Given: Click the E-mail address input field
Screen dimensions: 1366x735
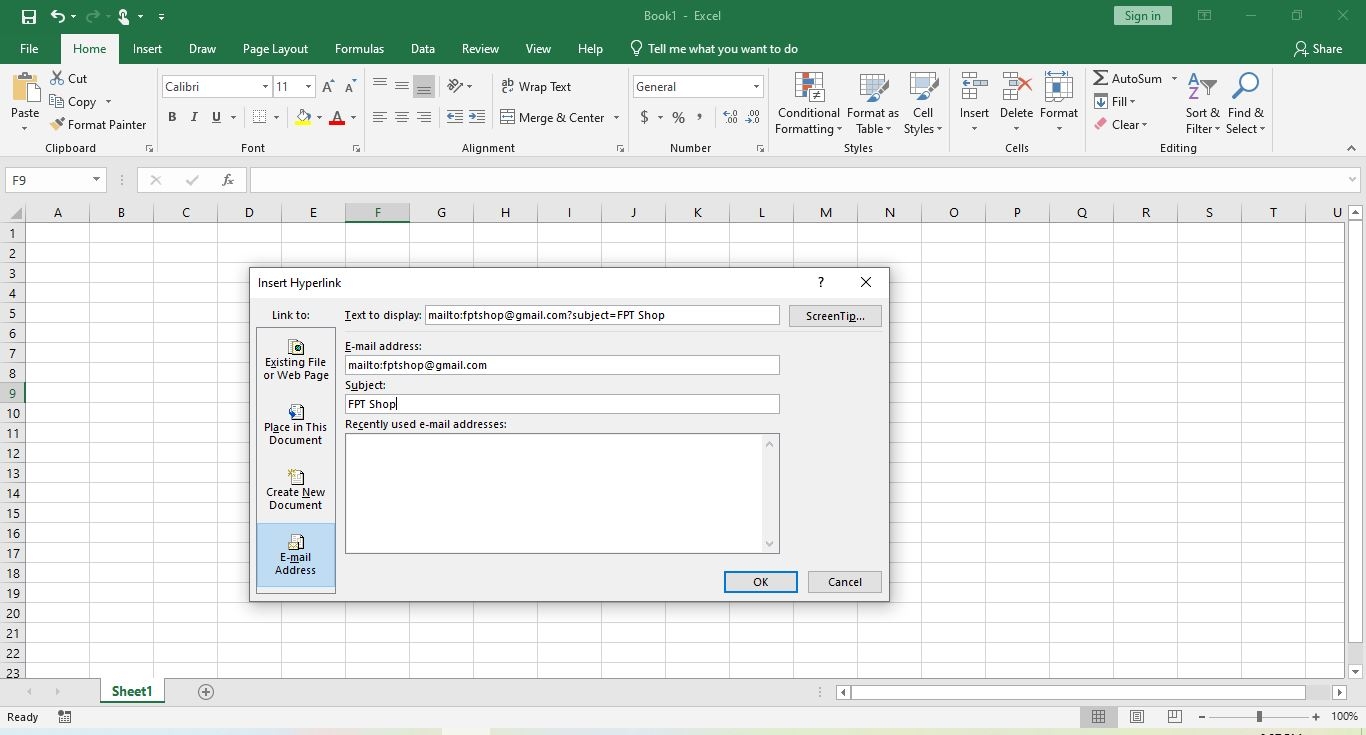Looking at the screenshot, I should click(x=562, y=365).
